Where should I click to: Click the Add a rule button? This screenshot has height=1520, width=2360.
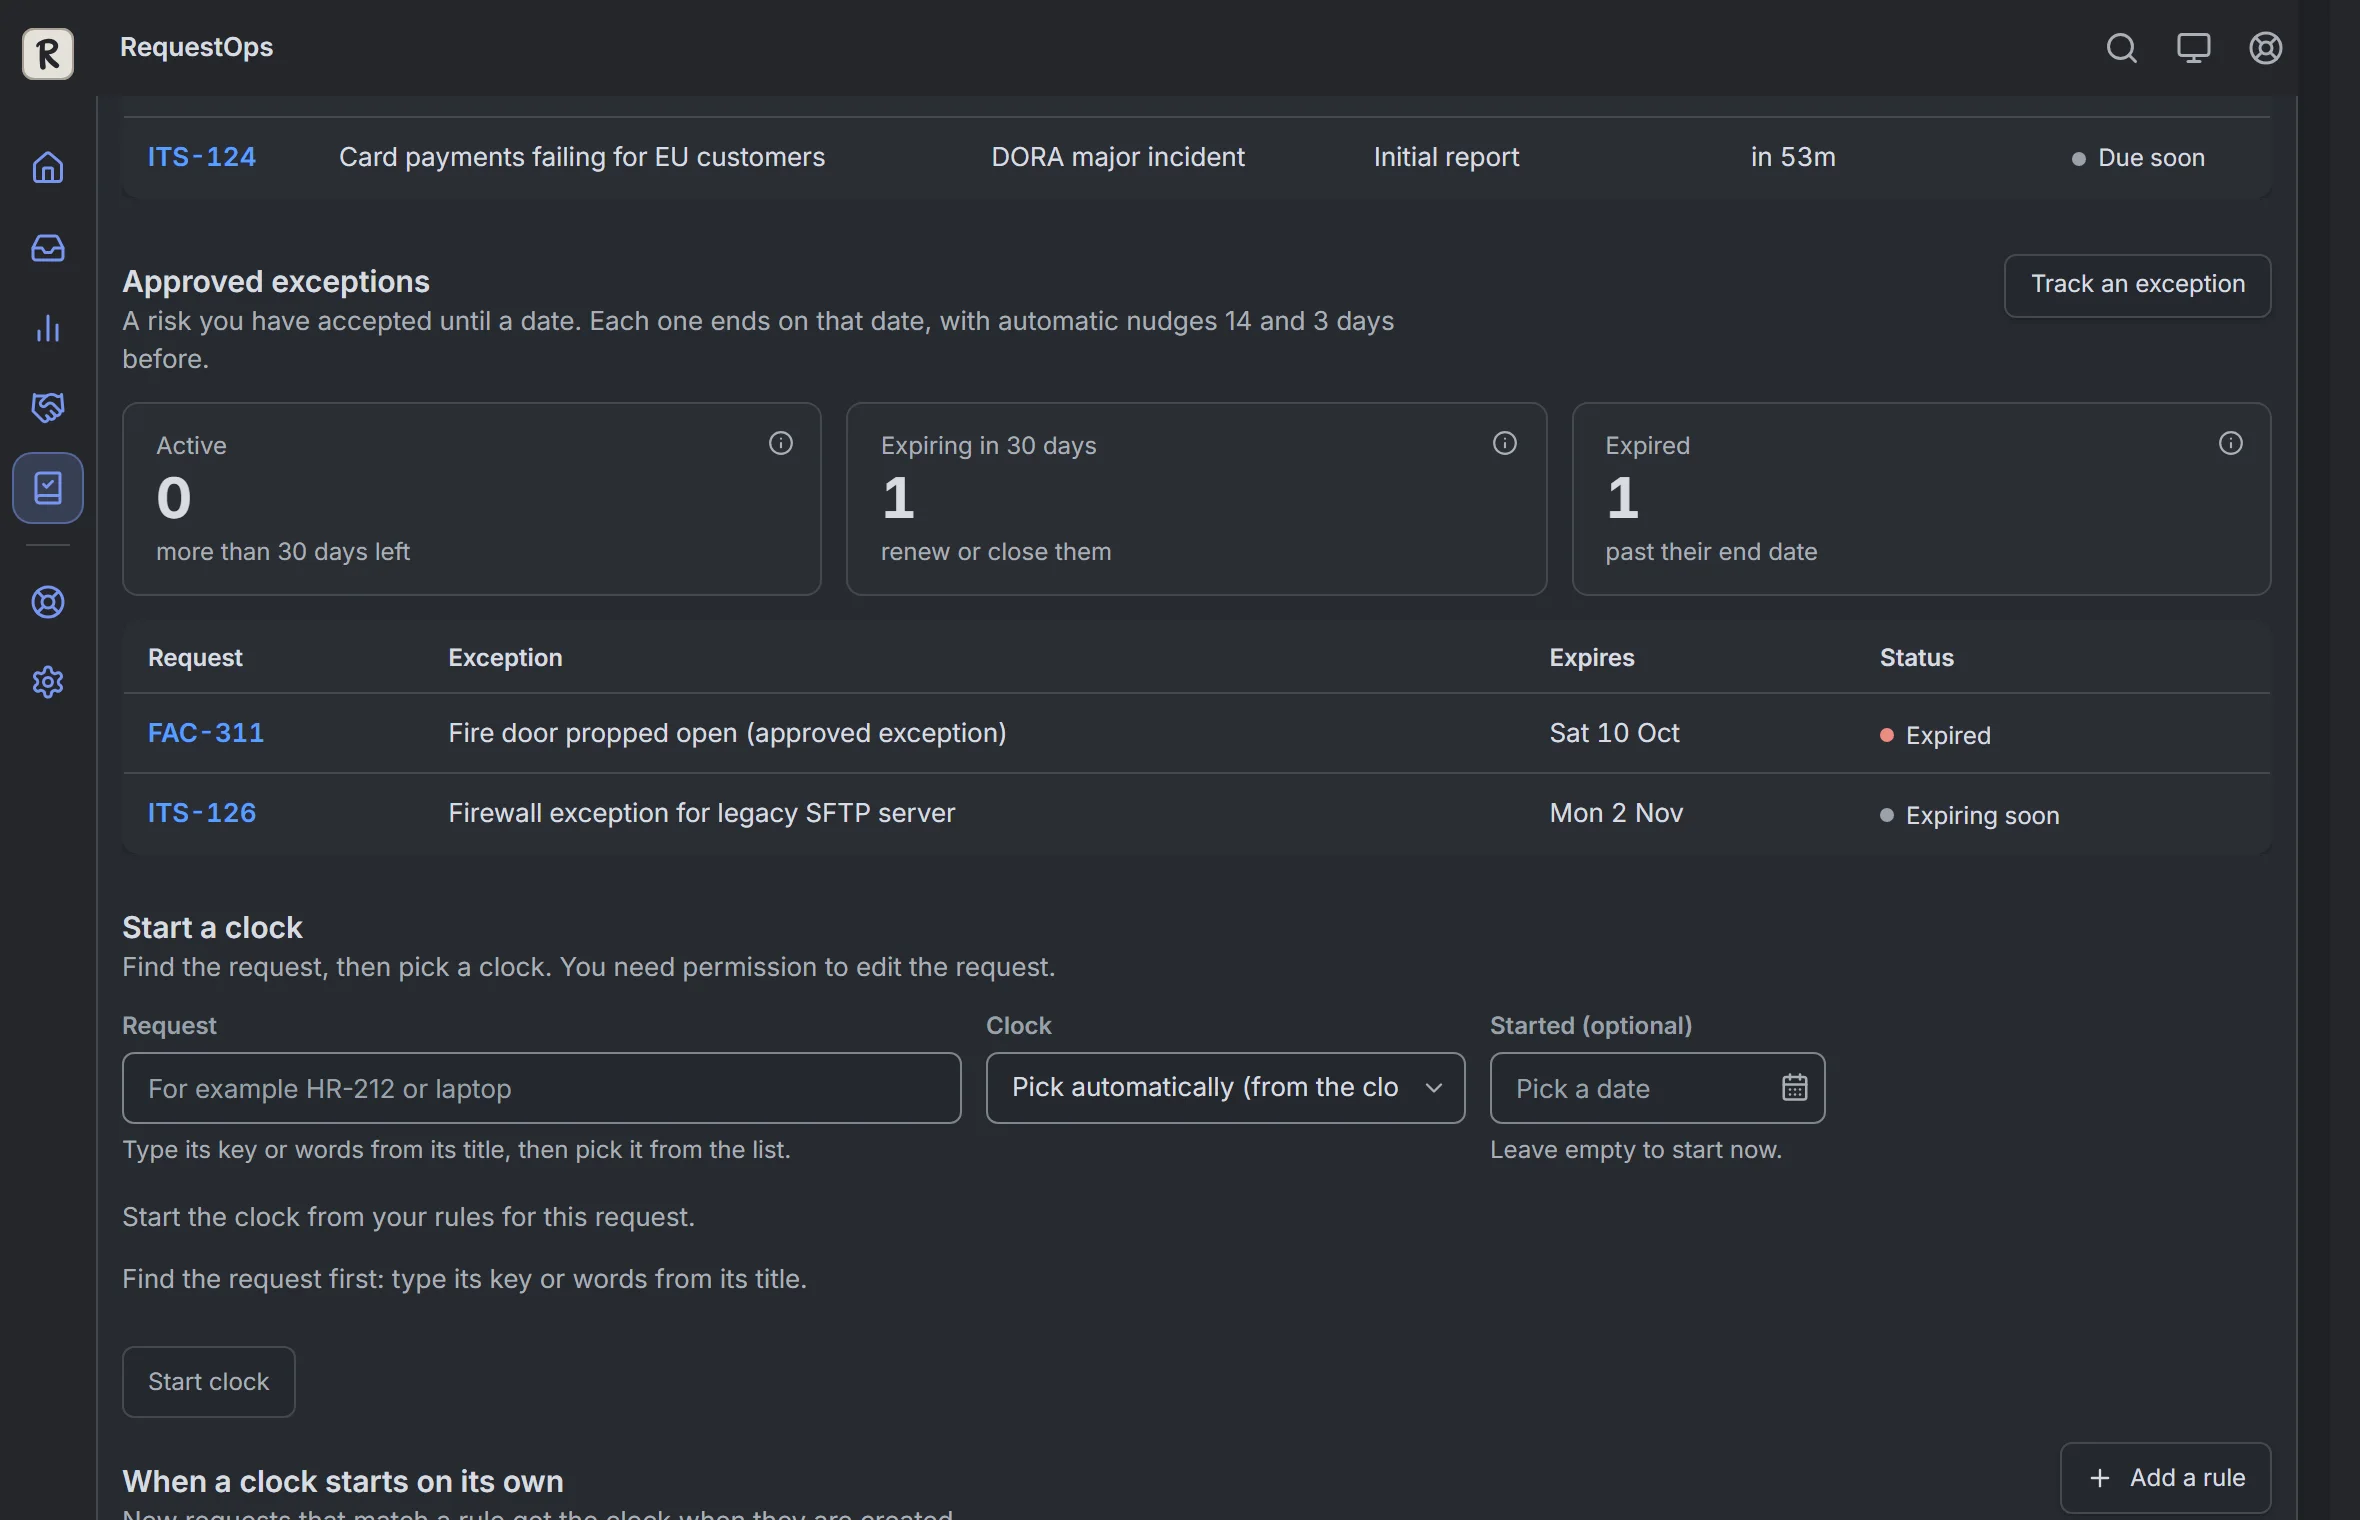point(2165,1477)
